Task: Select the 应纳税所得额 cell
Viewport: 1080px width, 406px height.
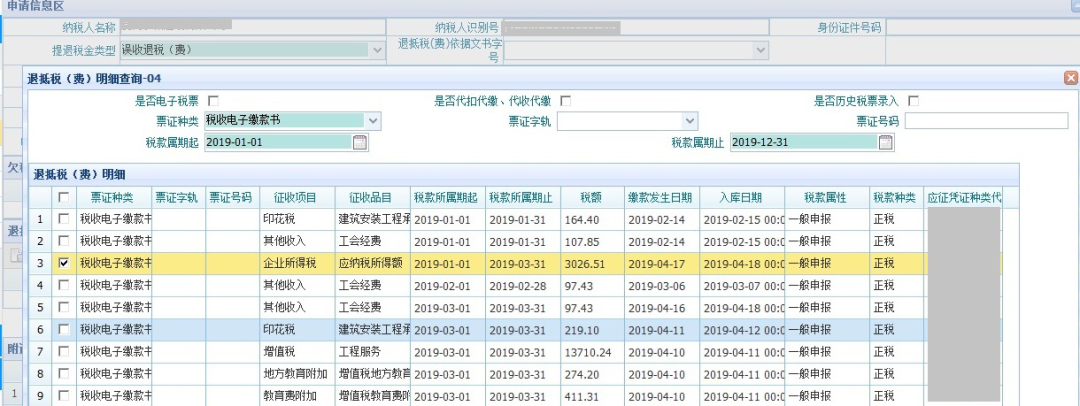Action: (x=373, y=263)
